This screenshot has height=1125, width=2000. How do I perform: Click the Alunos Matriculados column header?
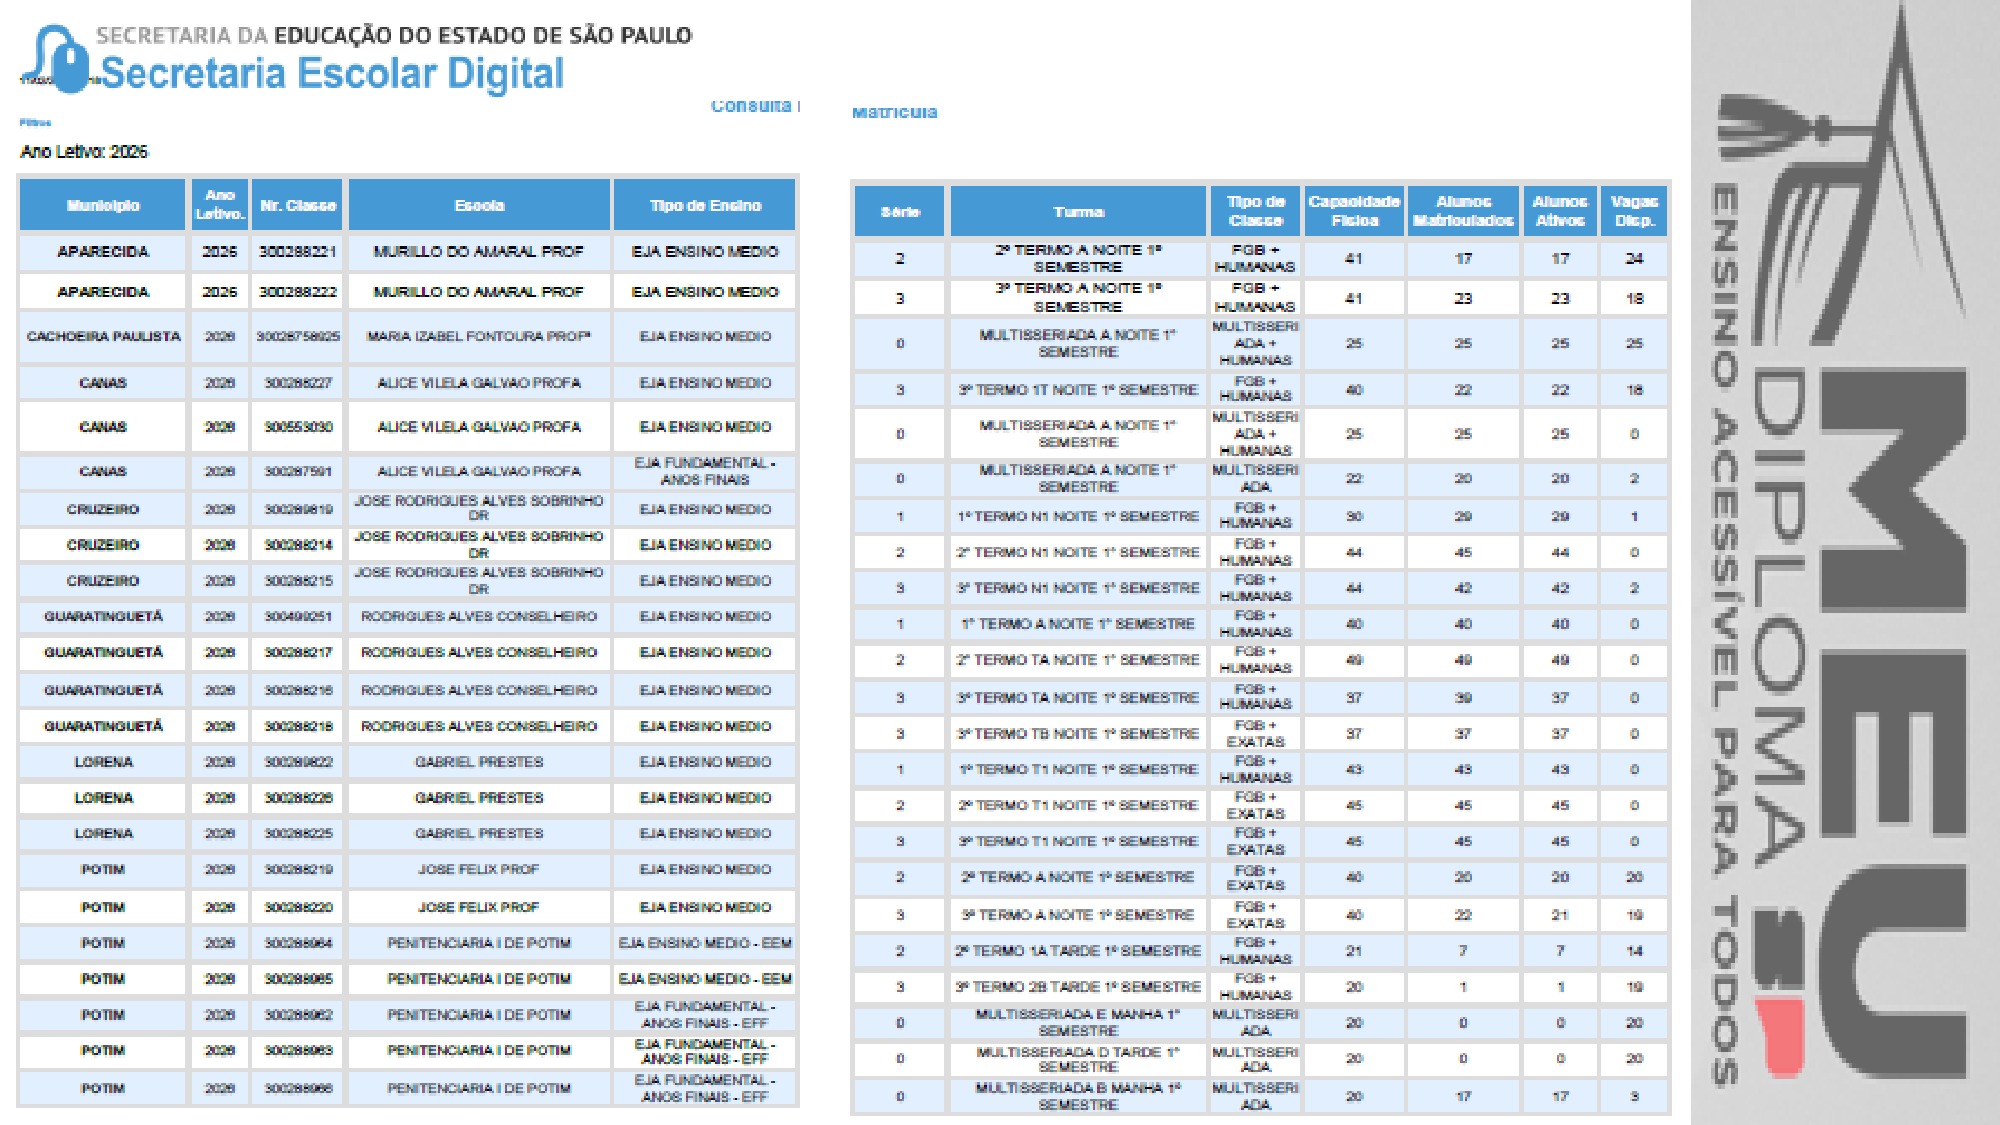point(1463,212)
